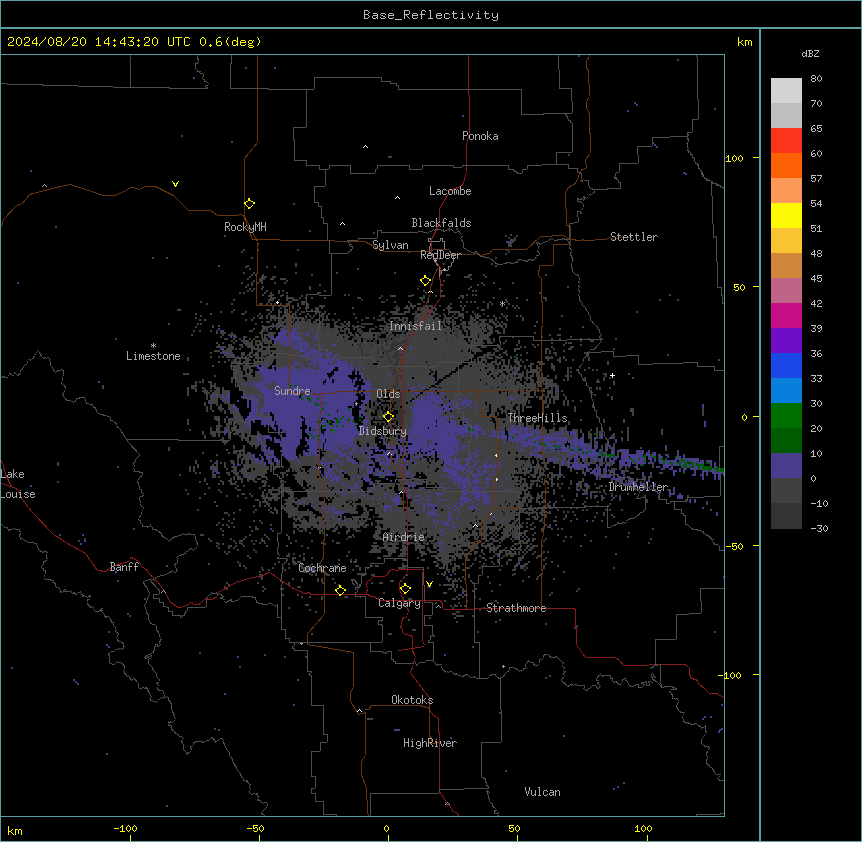862x842 pixels.
Task: Select the purple 36-39 dBZ legend swatch
Action: click(x=786, y=341)
